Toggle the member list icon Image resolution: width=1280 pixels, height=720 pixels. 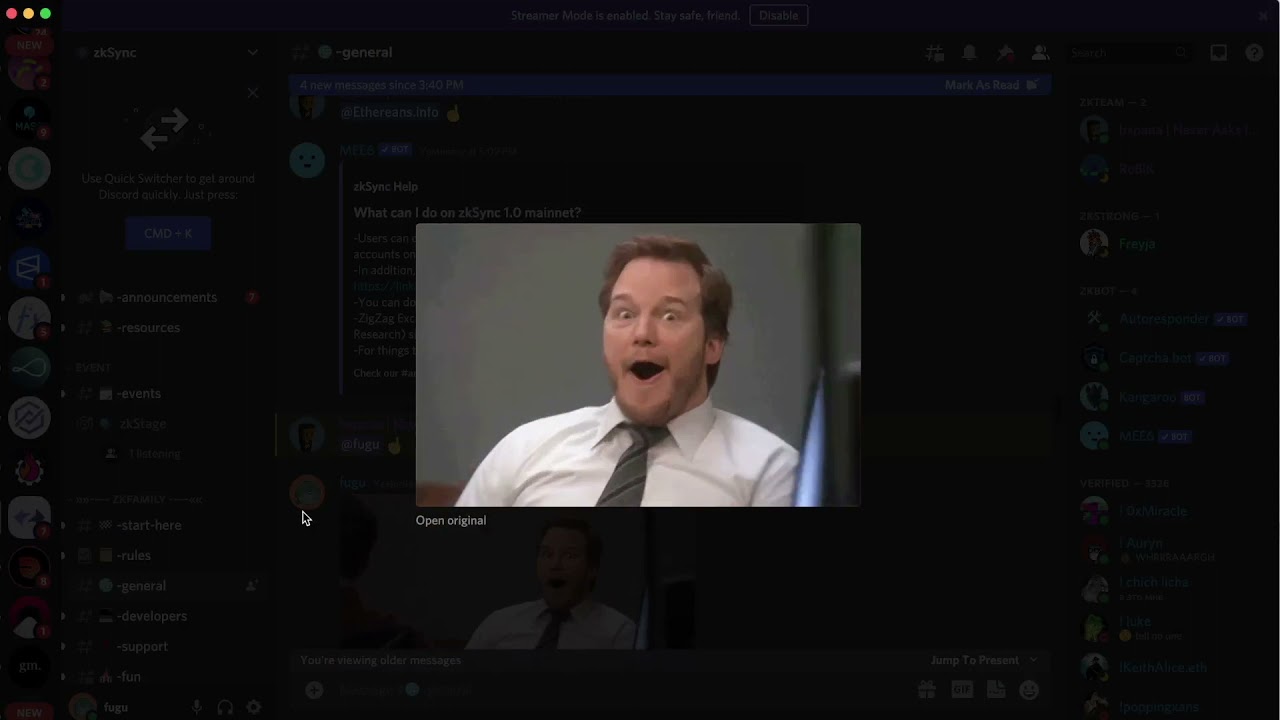coord(1040,52)
